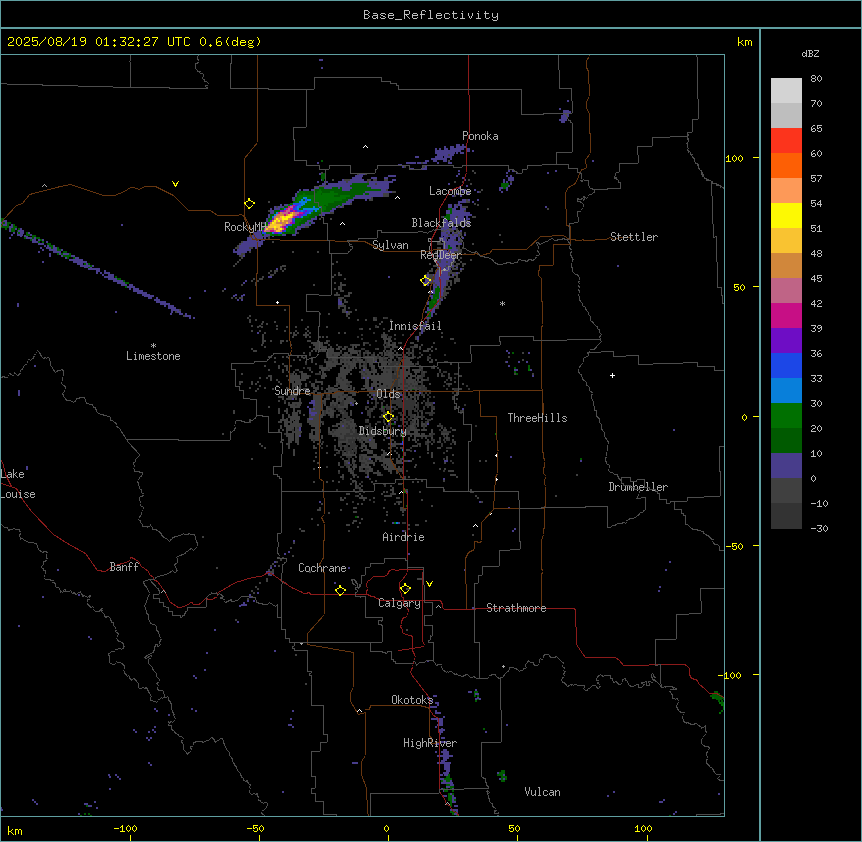Viewport: 862px width, 842px height.
Task: Click the RedDeer city label
Action: click(x=440, y=255)
